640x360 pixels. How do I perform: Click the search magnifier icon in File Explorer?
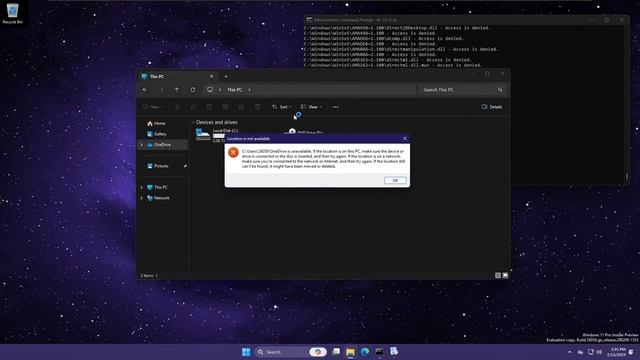(500, 90)
